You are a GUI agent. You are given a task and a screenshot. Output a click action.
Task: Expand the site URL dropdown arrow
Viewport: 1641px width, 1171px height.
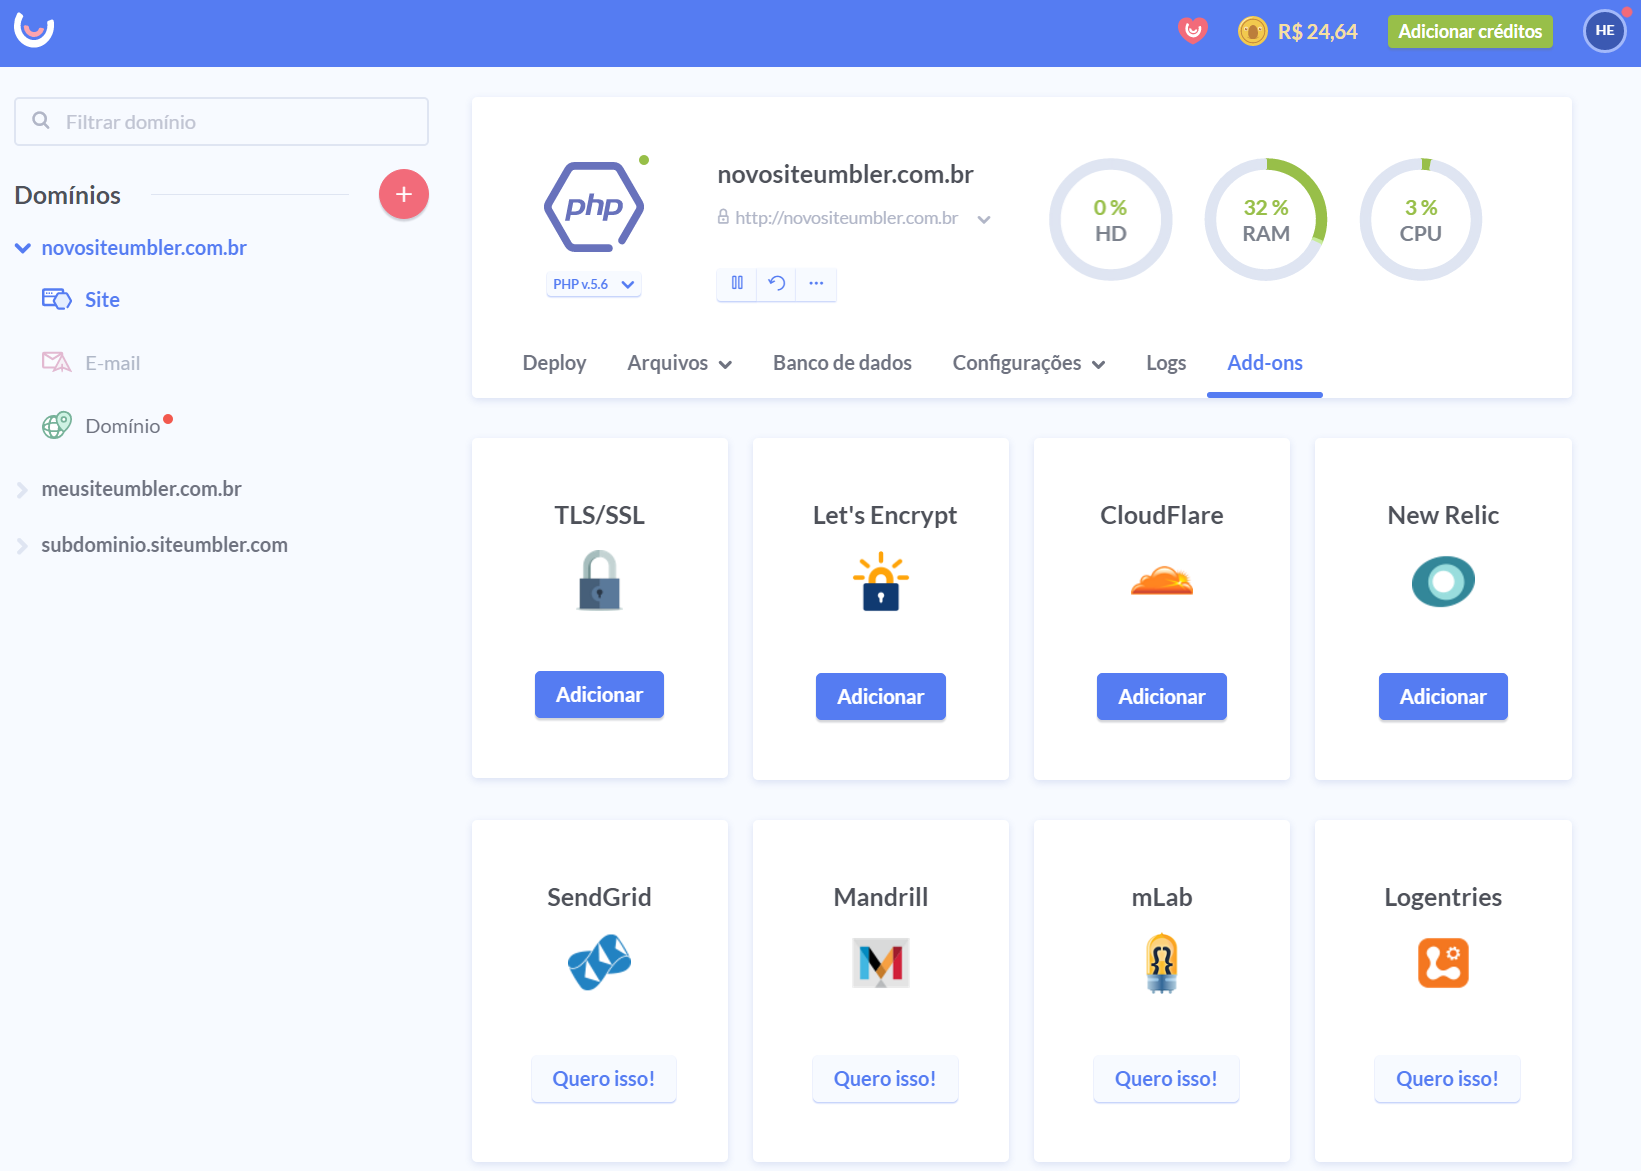tap(984, 219)
